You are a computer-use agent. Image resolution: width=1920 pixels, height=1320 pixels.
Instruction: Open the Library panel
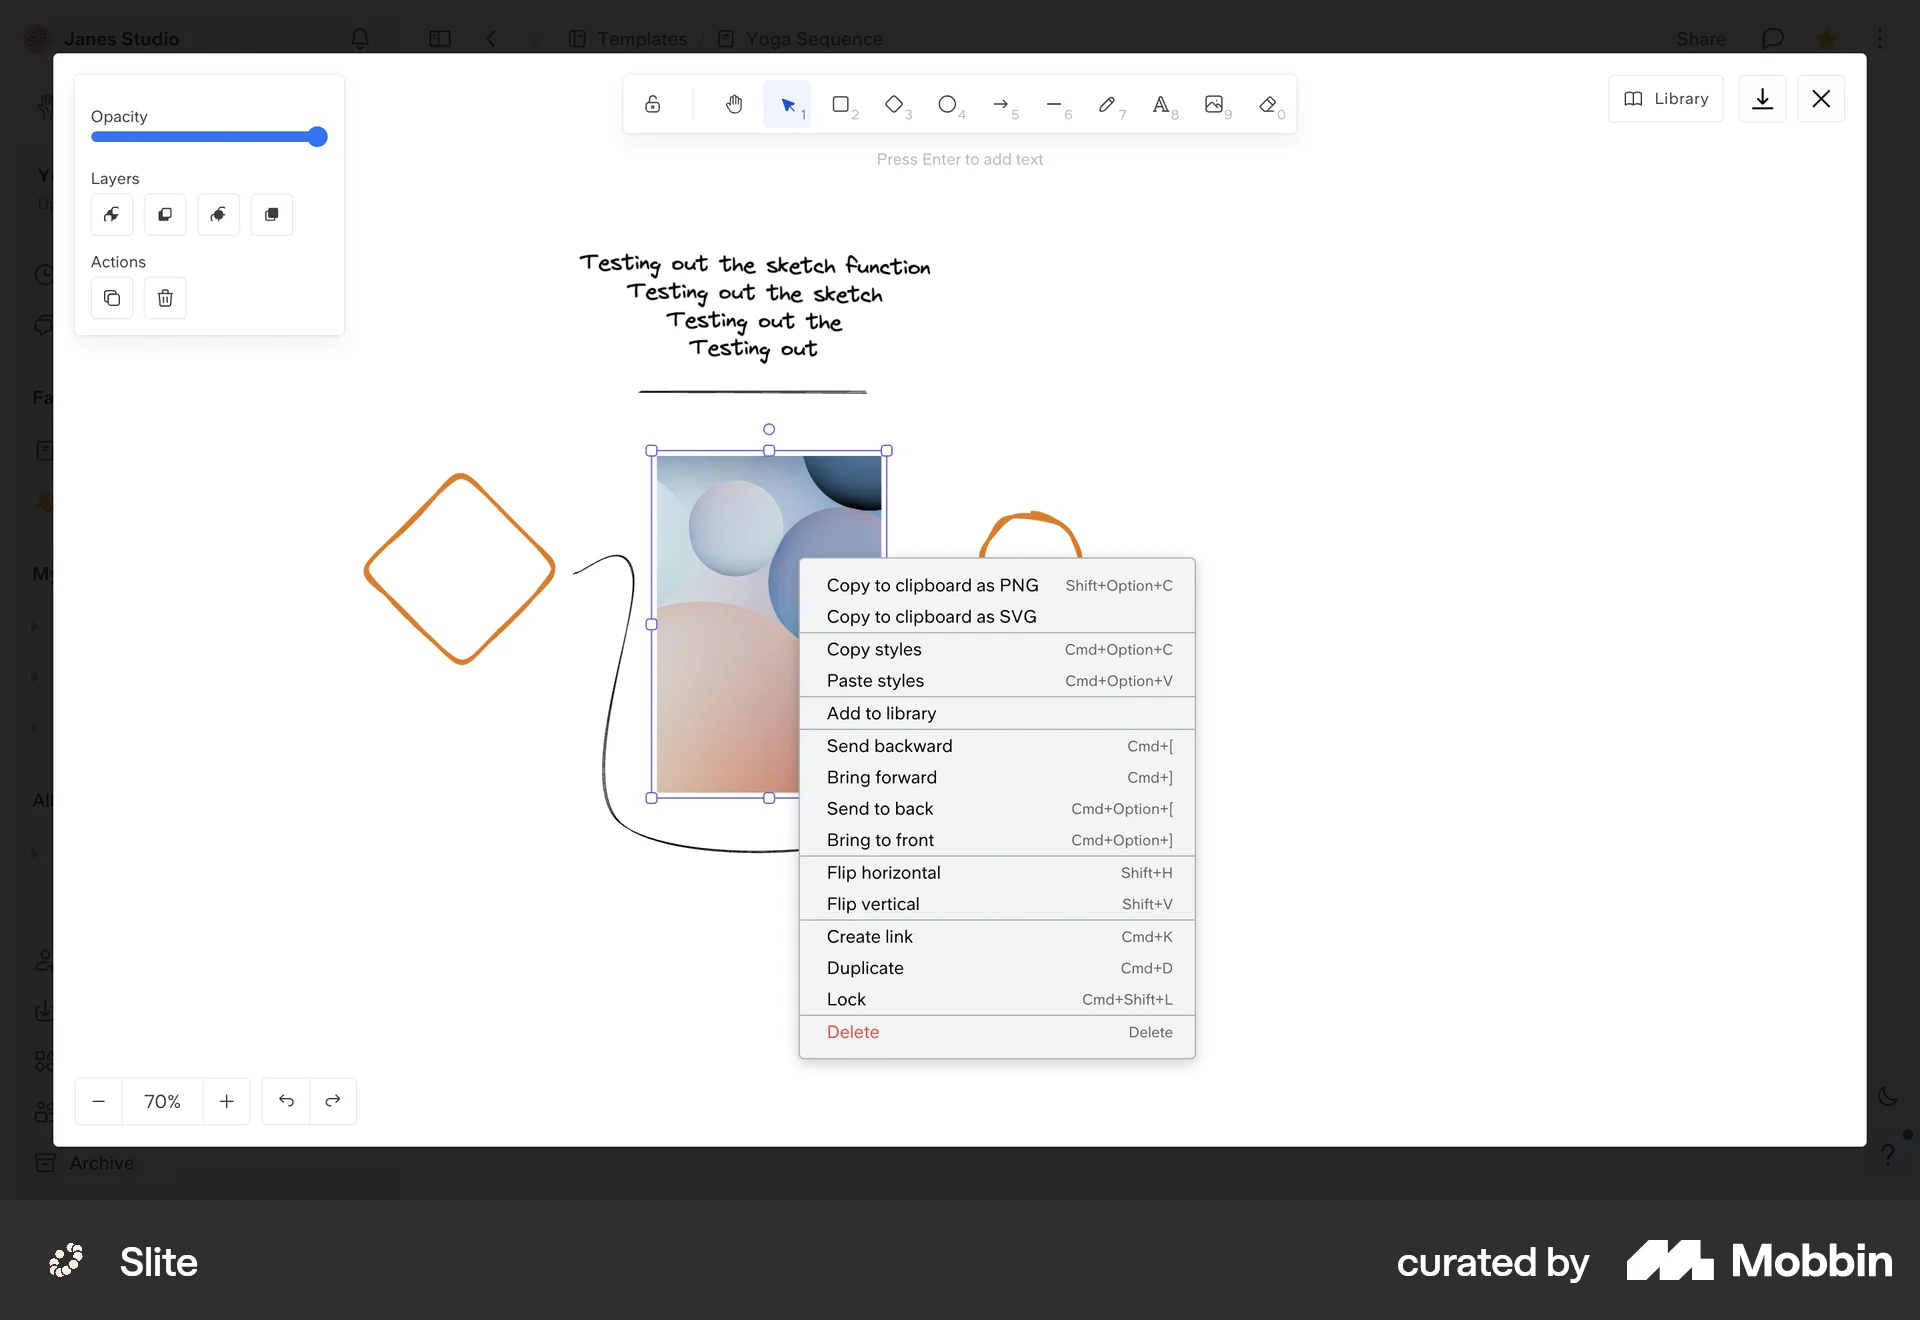click(1666, 98)
